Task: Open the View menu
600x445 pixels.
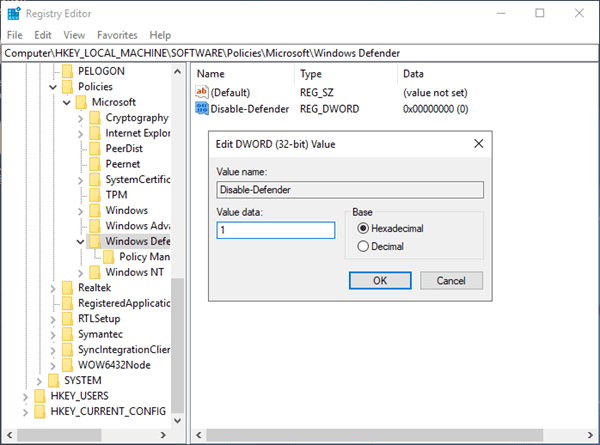Action: tap(74, 35)
